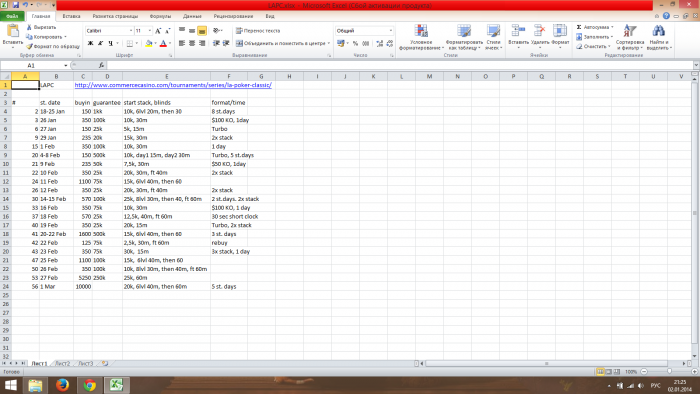
Task: Open Chrome from the Windows taskbar
Action: (90, 385)
